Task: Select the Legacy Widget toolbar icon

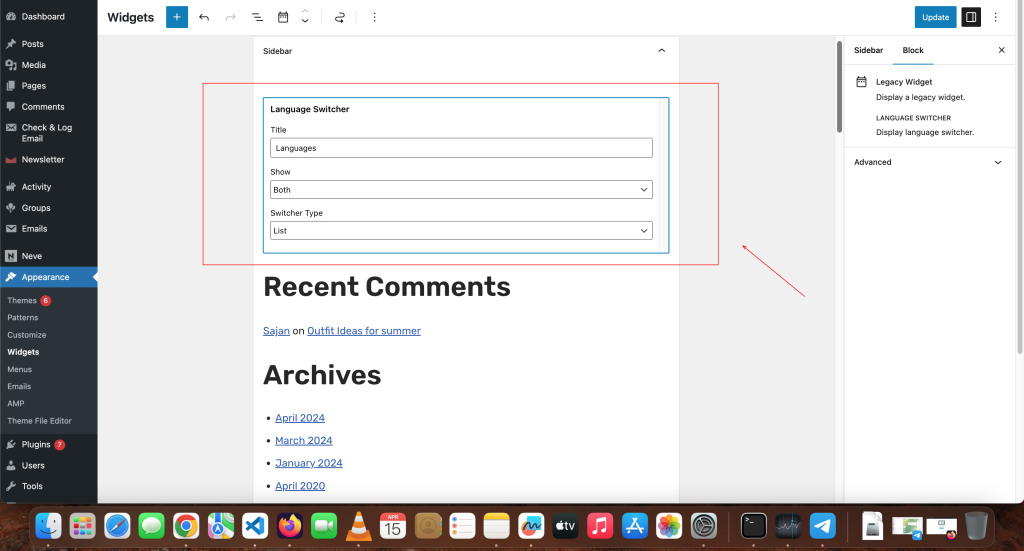Action: coord(283,18)
